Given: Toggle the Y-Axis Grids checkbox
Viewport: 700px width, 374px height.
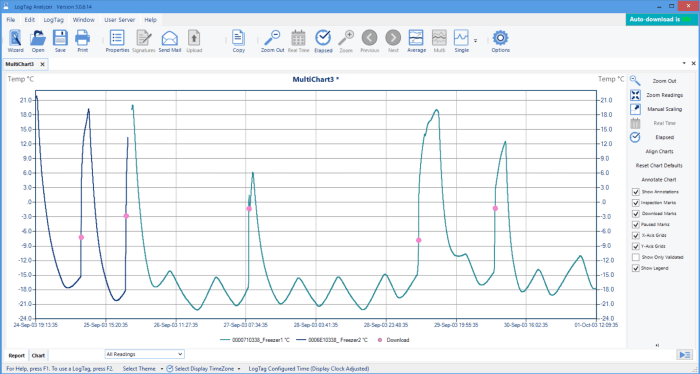Looking at the screenshot, I should coord(636,246).
